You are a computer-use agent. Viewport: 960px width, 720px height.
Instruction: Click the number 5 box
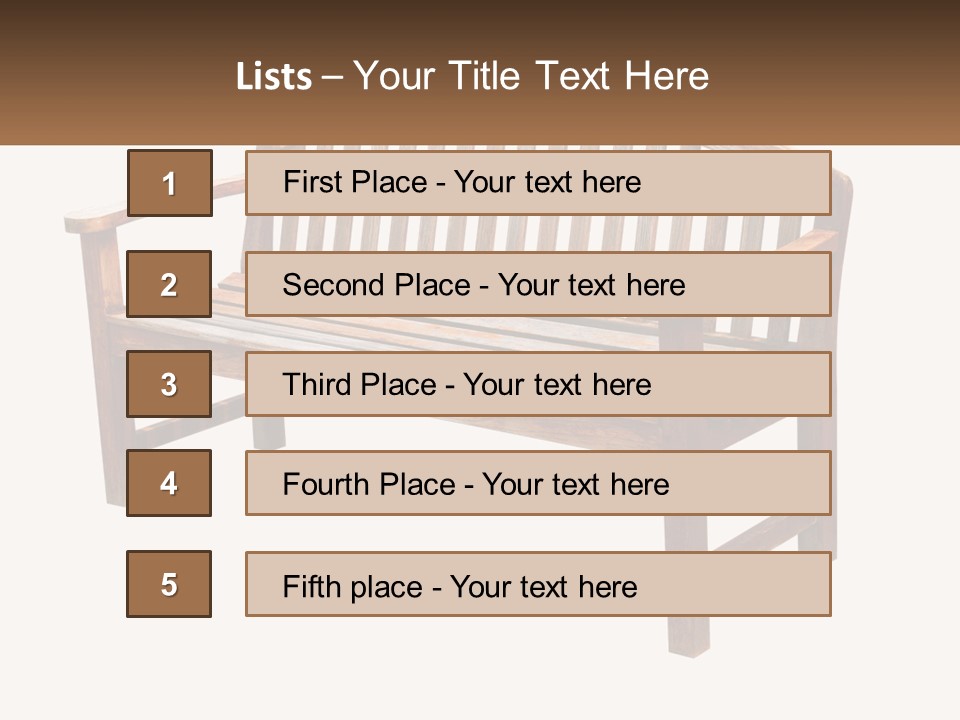(169, 584)
